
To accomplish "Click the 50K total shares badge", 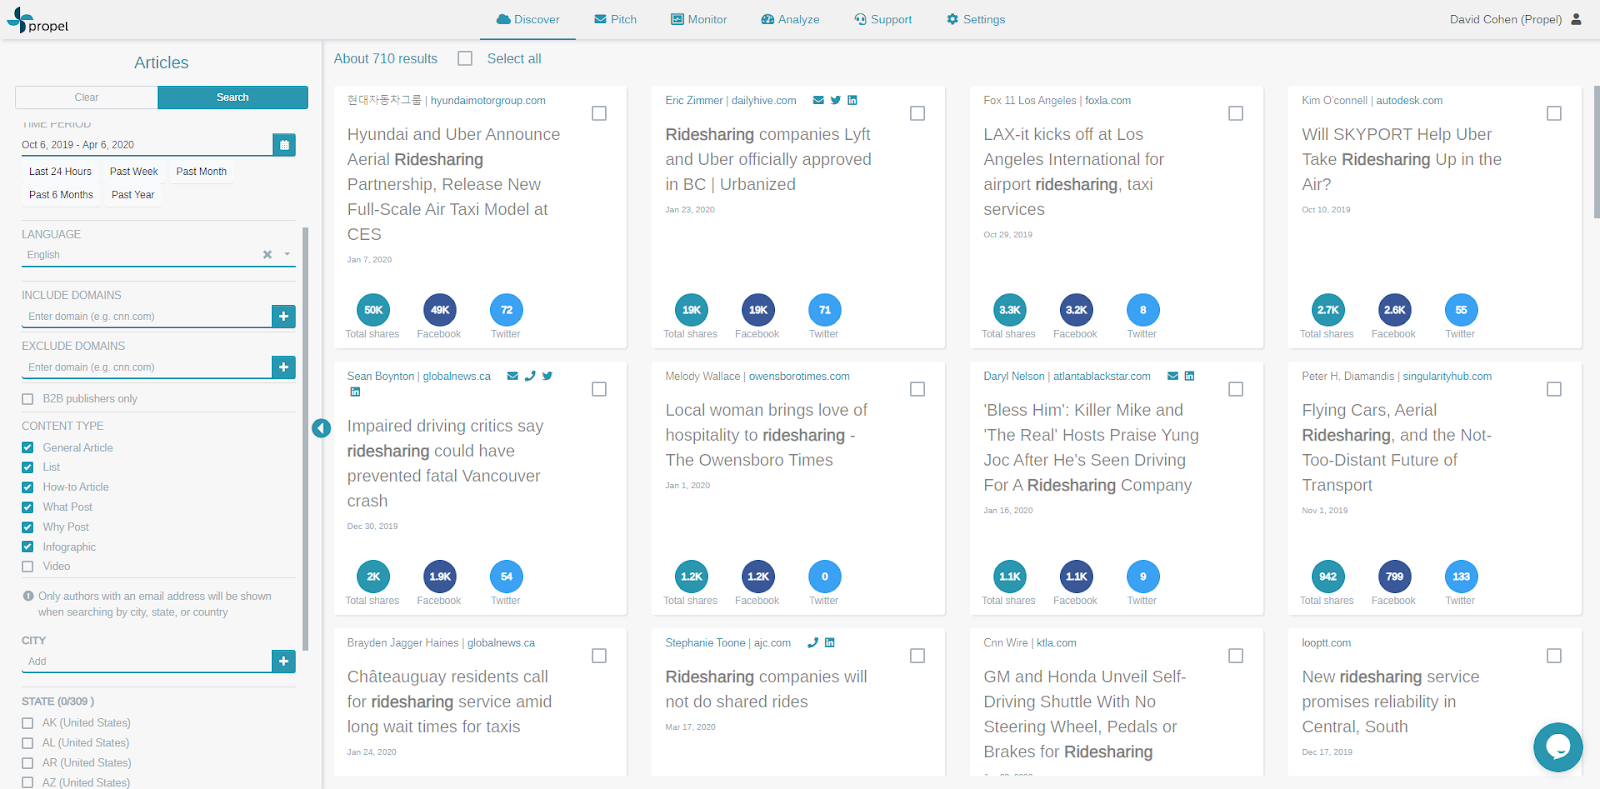I will 373,310.
